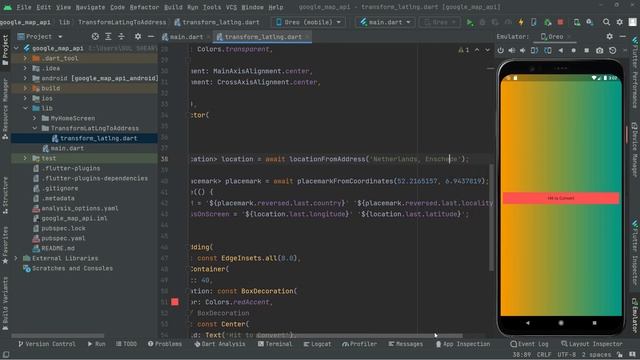Expand the build folder

point(25,88)
